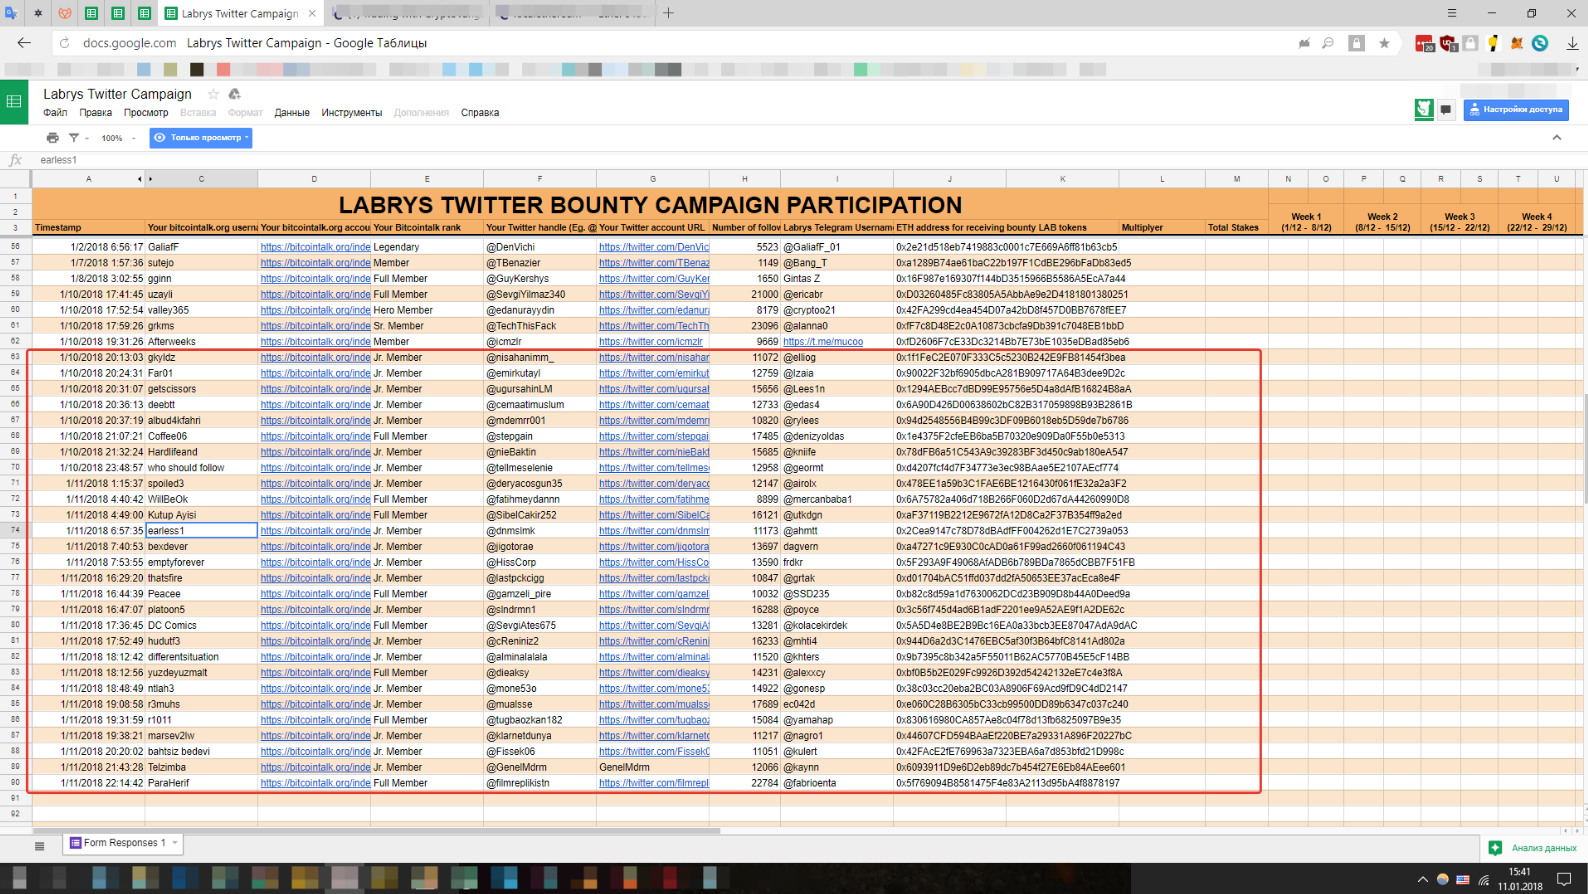Open the browser hamburger menu
This screenshot has width=1588, height=894.
[x=1452, y=13]
